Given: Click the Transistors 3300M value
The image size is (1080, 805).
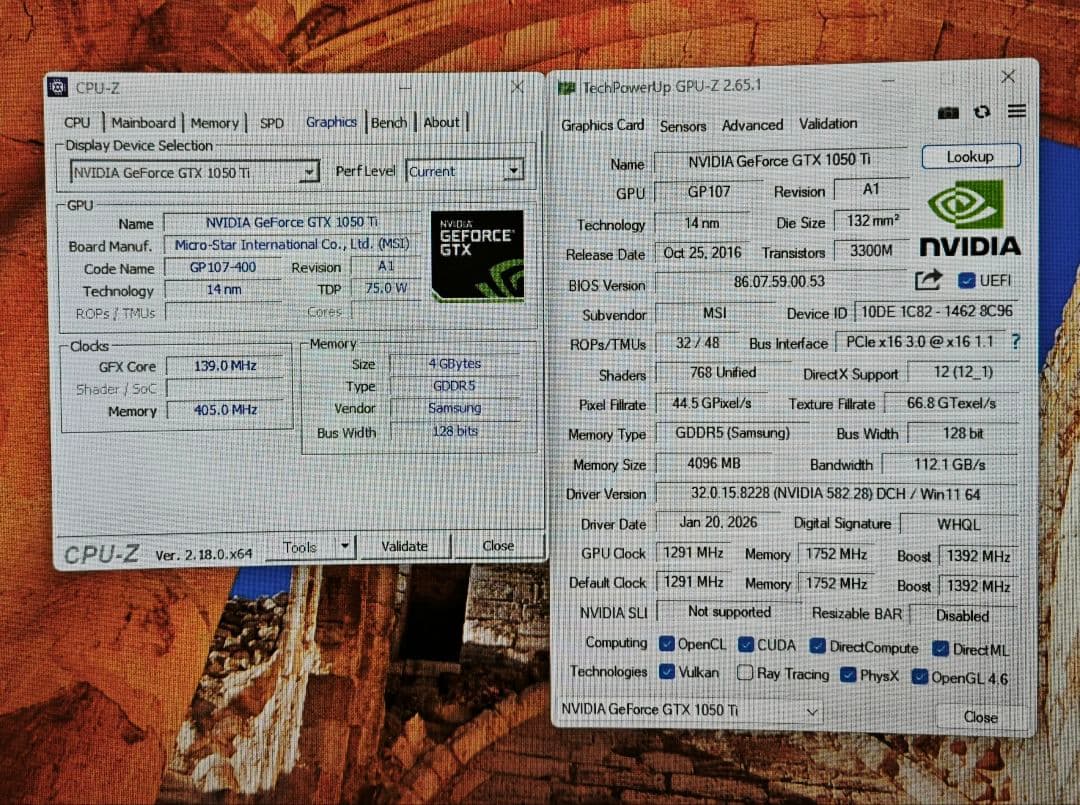Looking at the screenshot, I should [x=871, y=251].
